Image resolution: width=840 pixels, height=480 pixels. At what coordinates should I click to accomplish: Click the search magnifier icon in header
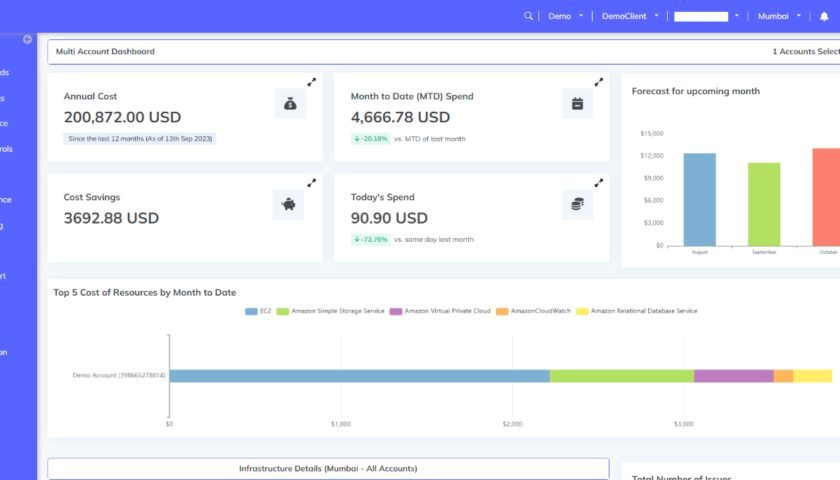point(529,16)
